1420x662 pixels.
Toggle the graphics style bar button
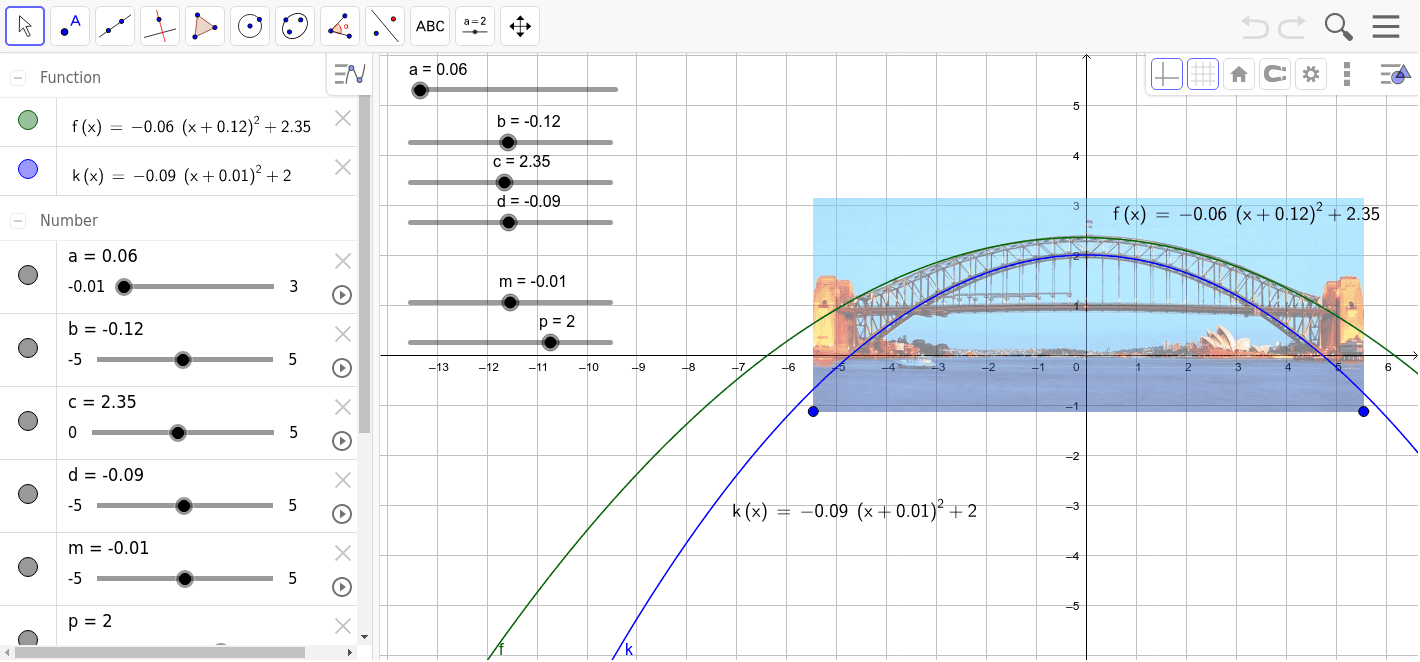tap(1394, 74)
